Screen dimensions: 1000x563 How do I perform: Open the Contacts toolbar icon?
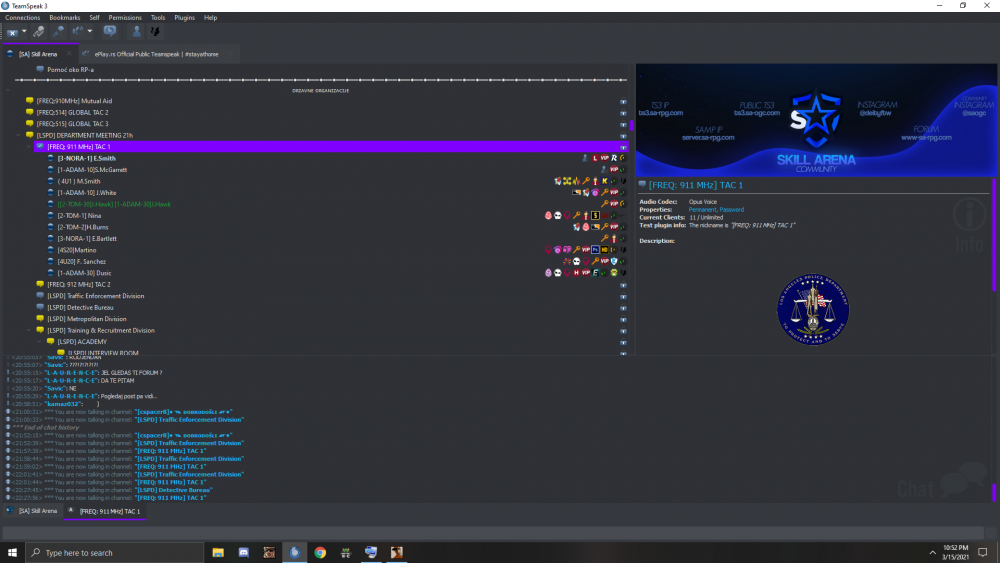pos(137,32)
